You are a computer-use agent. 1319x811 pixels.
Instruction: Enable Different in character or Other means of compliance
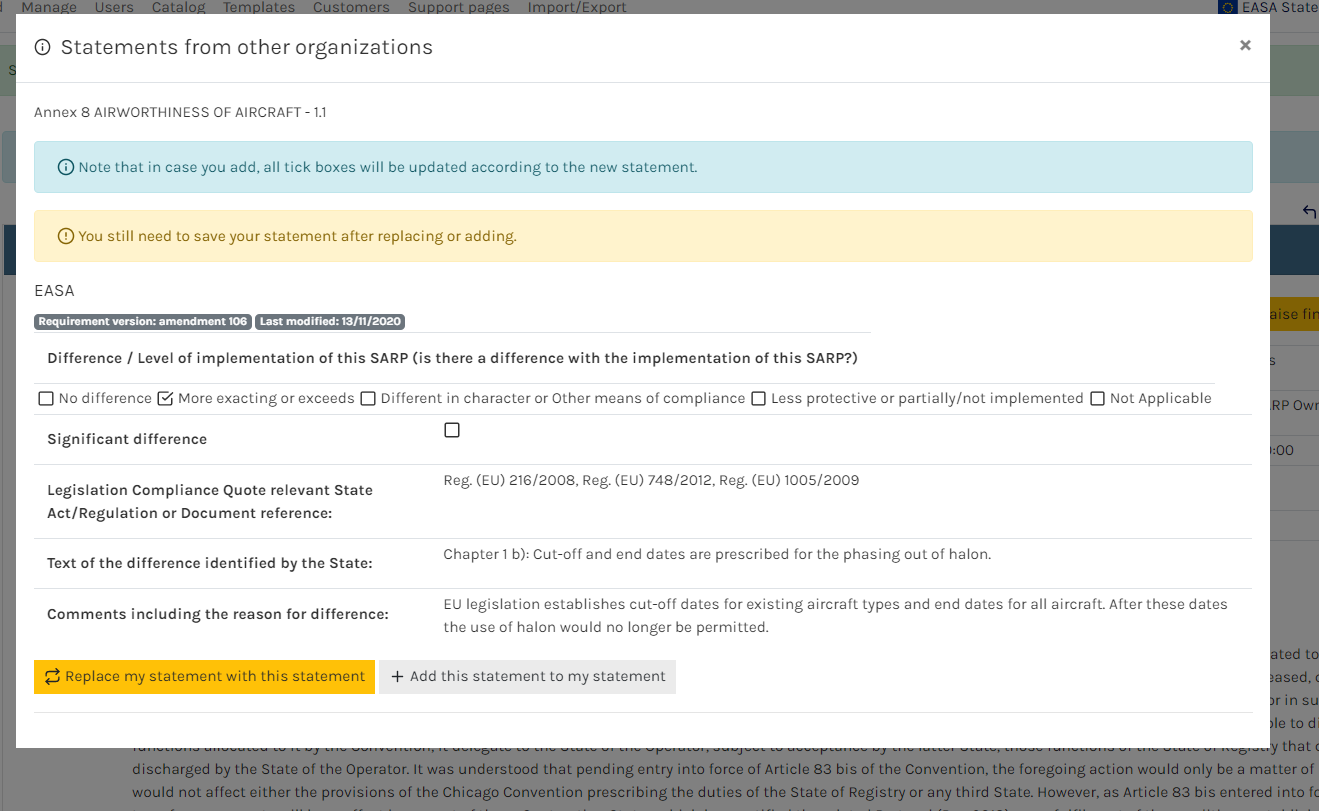tap(368, 398)
